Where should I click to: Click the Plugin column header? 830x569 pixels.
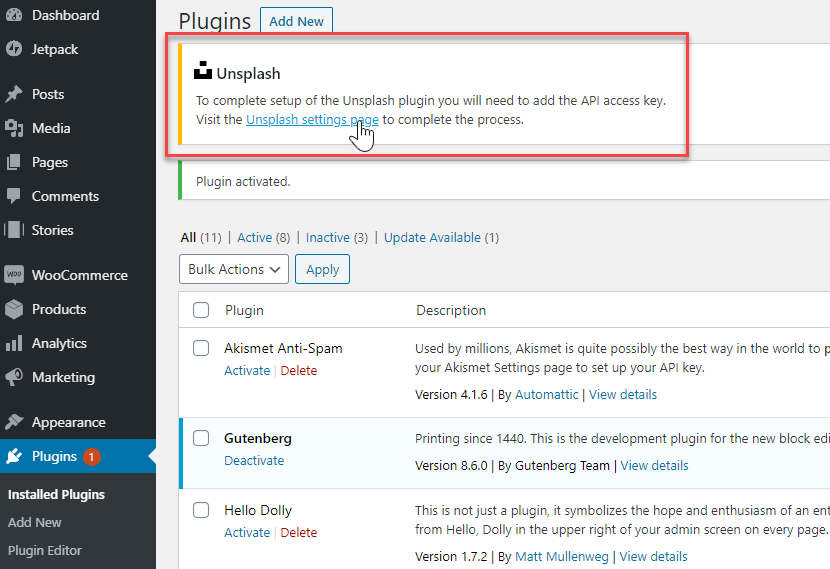(244, 310)
